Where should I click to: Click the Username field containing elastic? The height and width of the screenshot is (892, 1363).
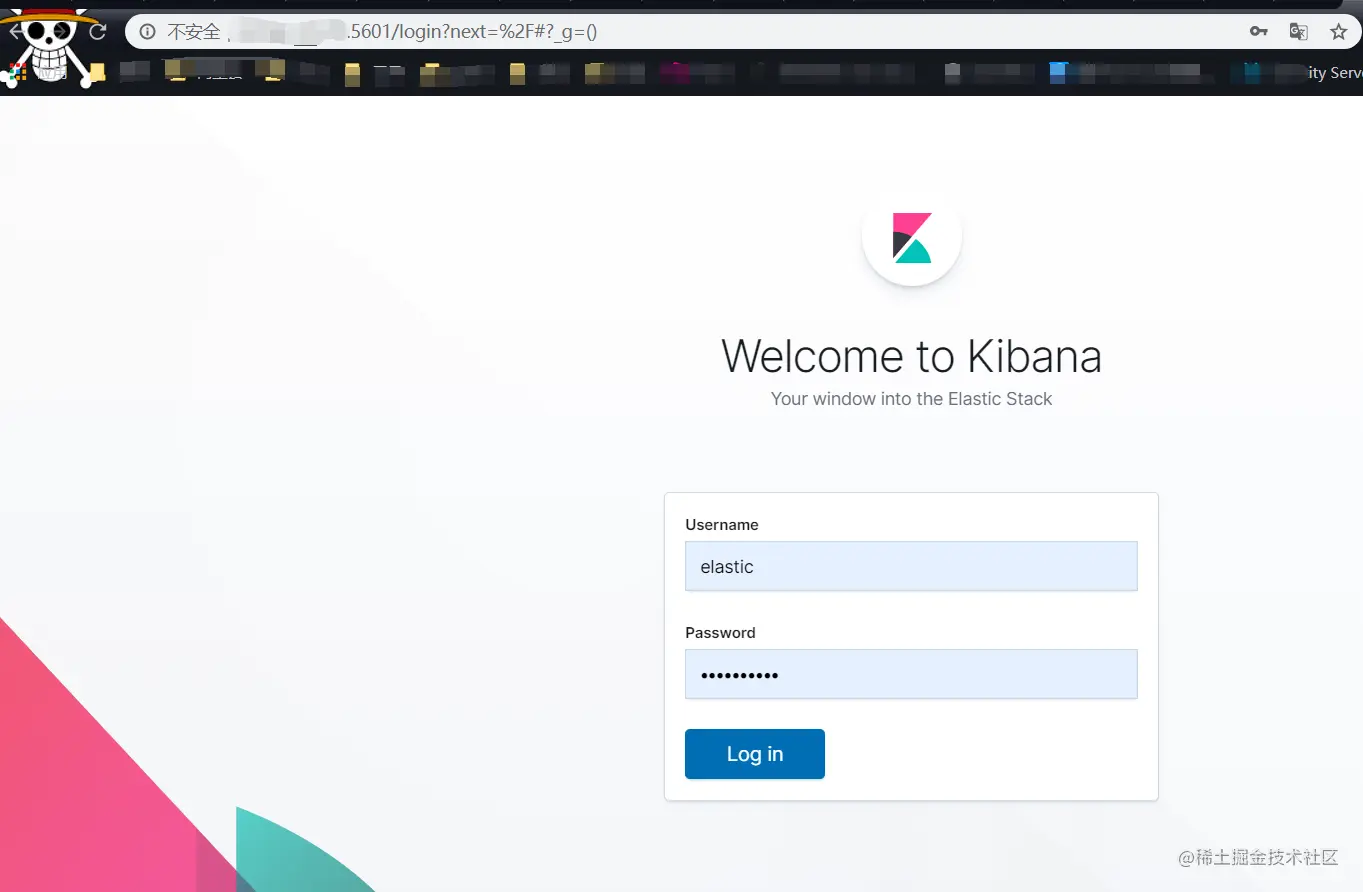pos(911,566)
